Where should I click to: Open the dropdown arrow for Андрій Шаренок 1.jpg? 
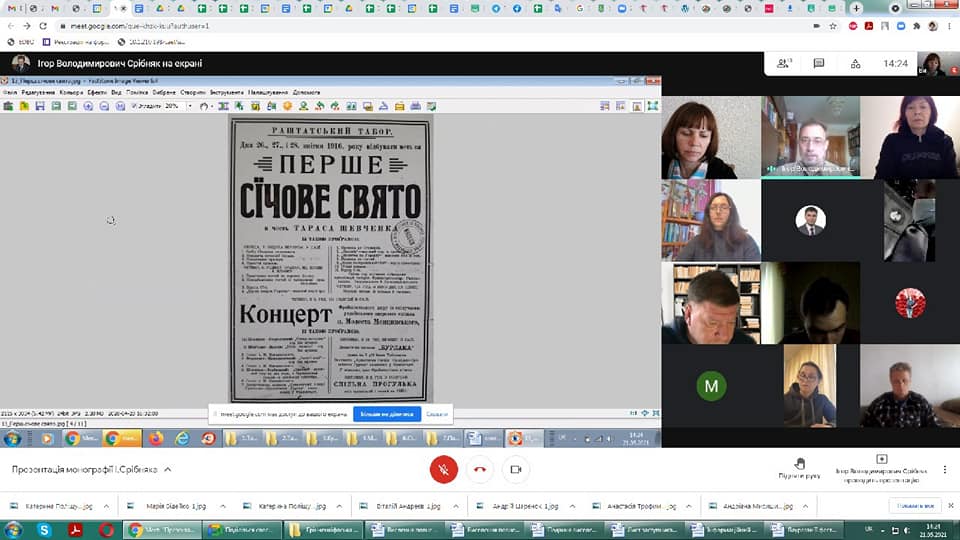570,507
